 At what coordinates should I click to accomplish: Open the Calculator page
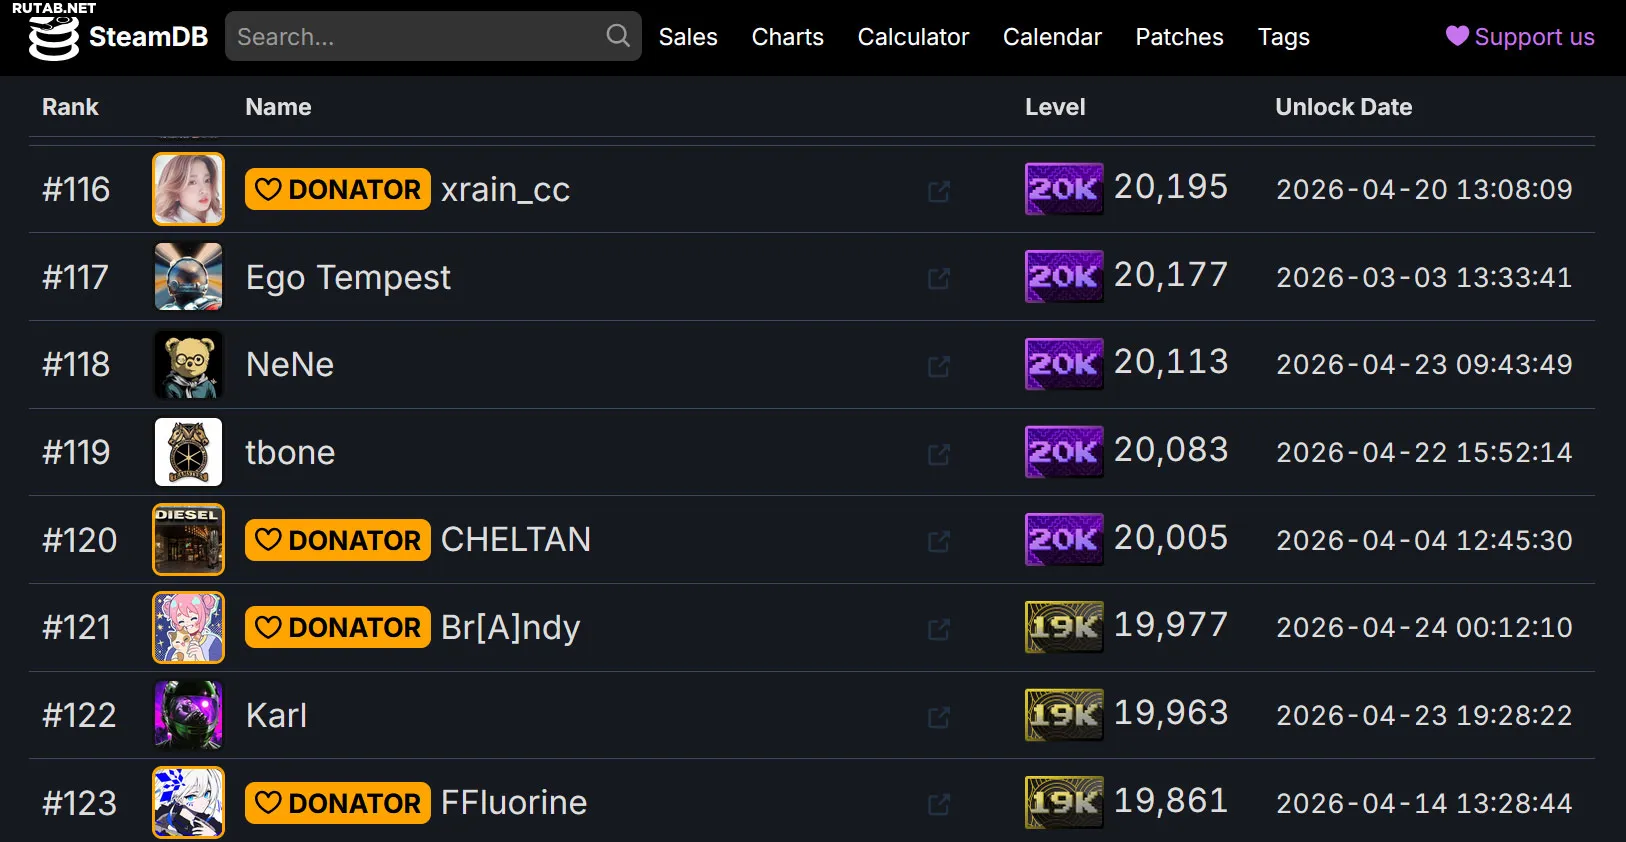coord(913,37)
